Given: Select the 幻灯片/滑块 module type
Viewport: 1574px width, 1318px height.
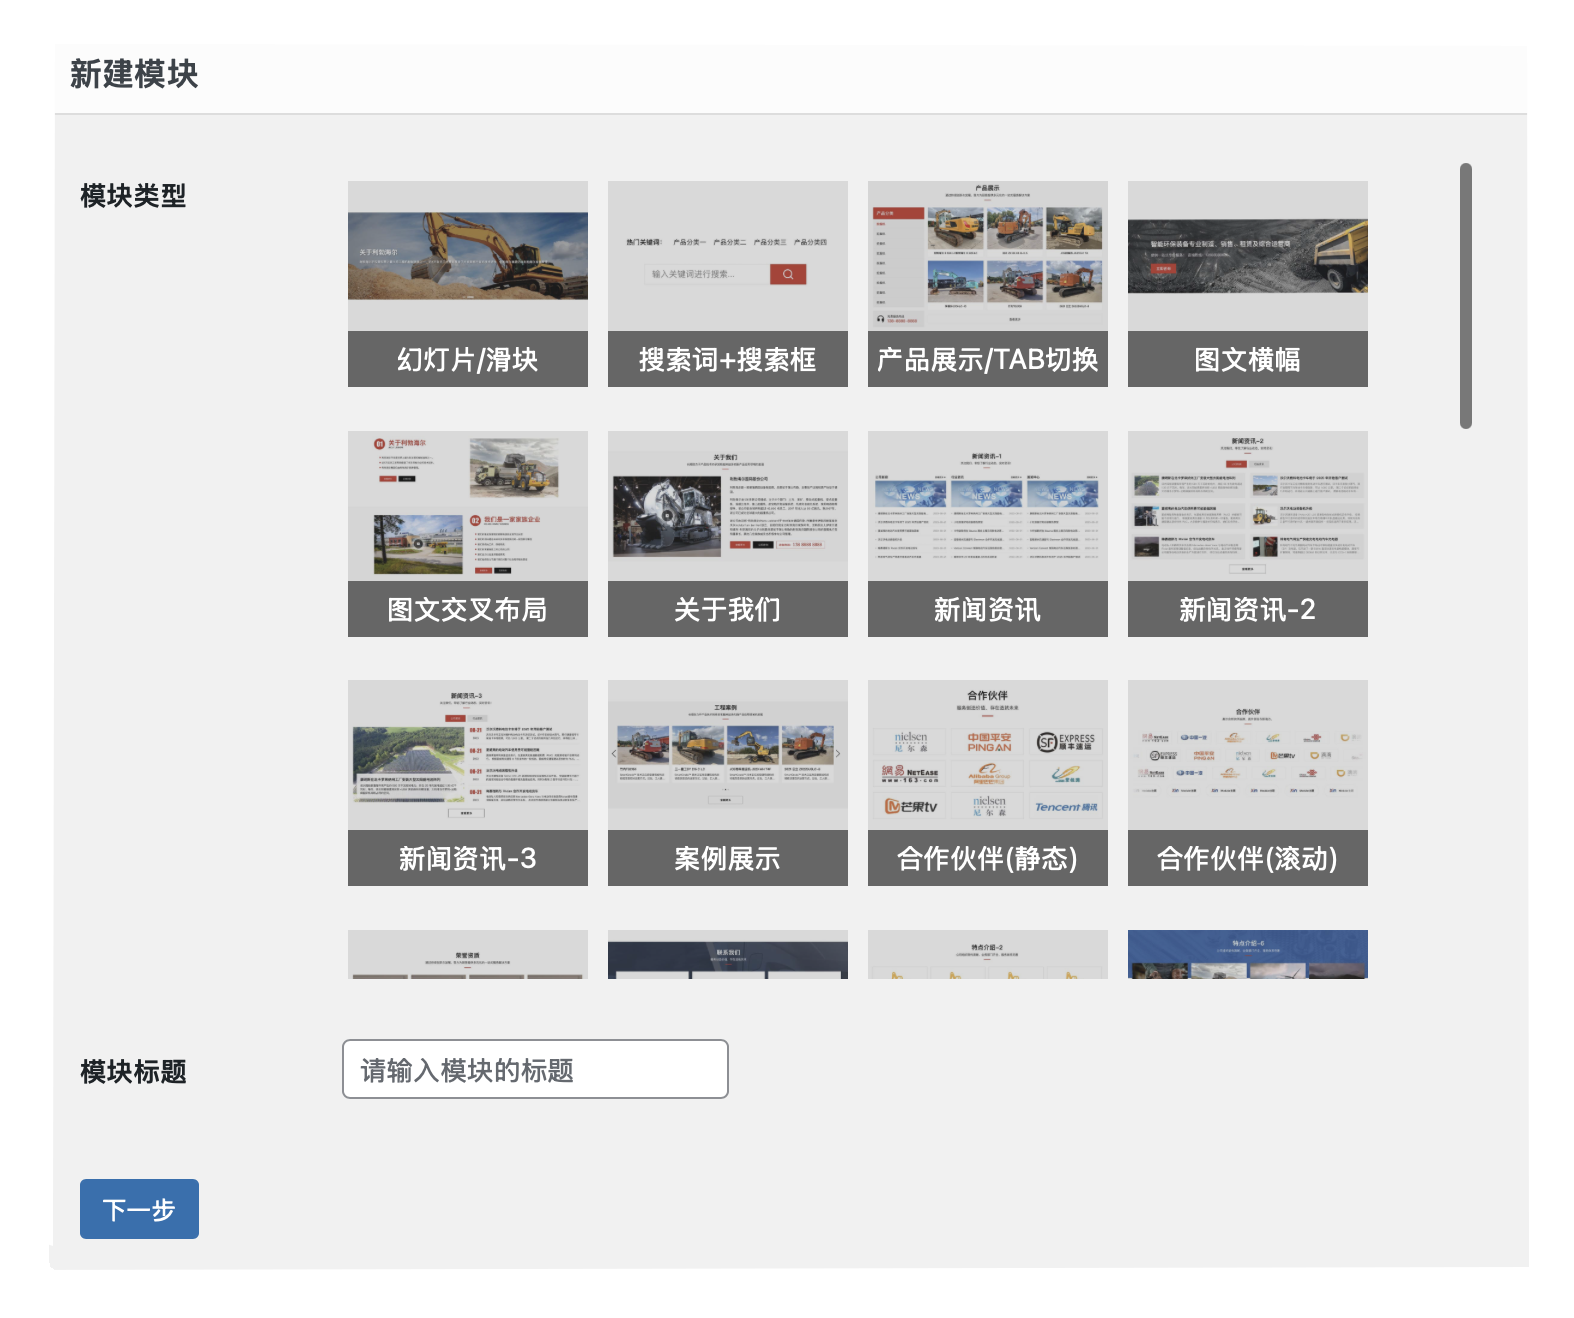Looking at the screenshot, I should pyautogui.click(x=467, y=283).
